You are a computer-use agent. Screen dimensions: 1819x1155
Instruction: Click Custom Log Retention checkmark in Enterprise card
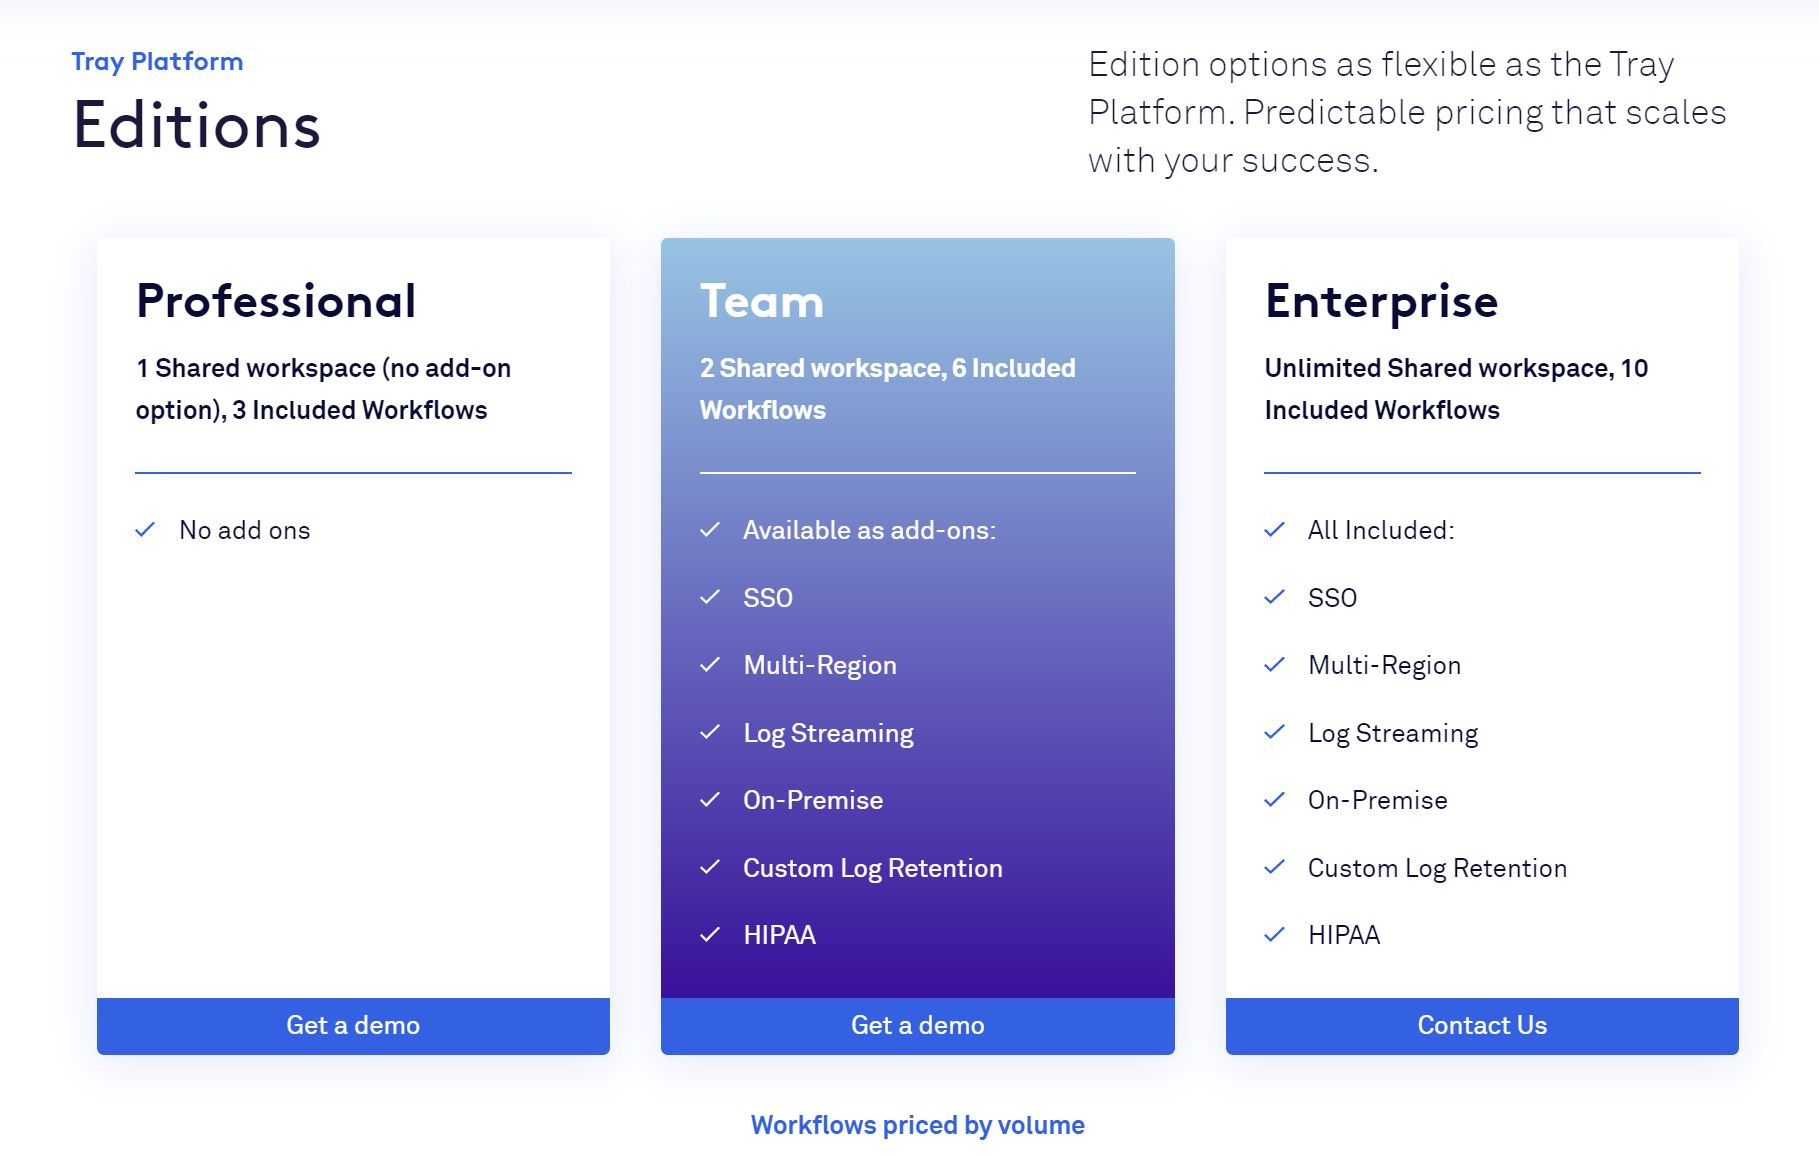(x=1274, y=867)
